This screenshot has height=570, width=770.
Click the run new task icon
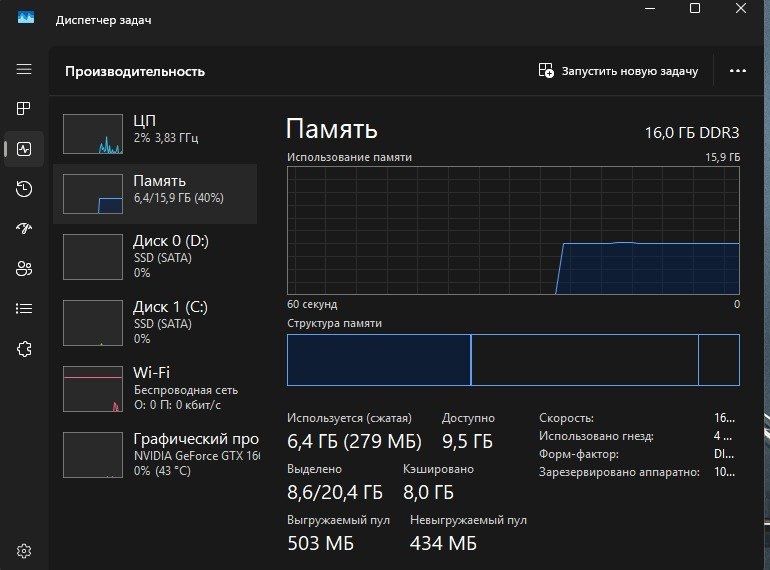click(546, 71)
